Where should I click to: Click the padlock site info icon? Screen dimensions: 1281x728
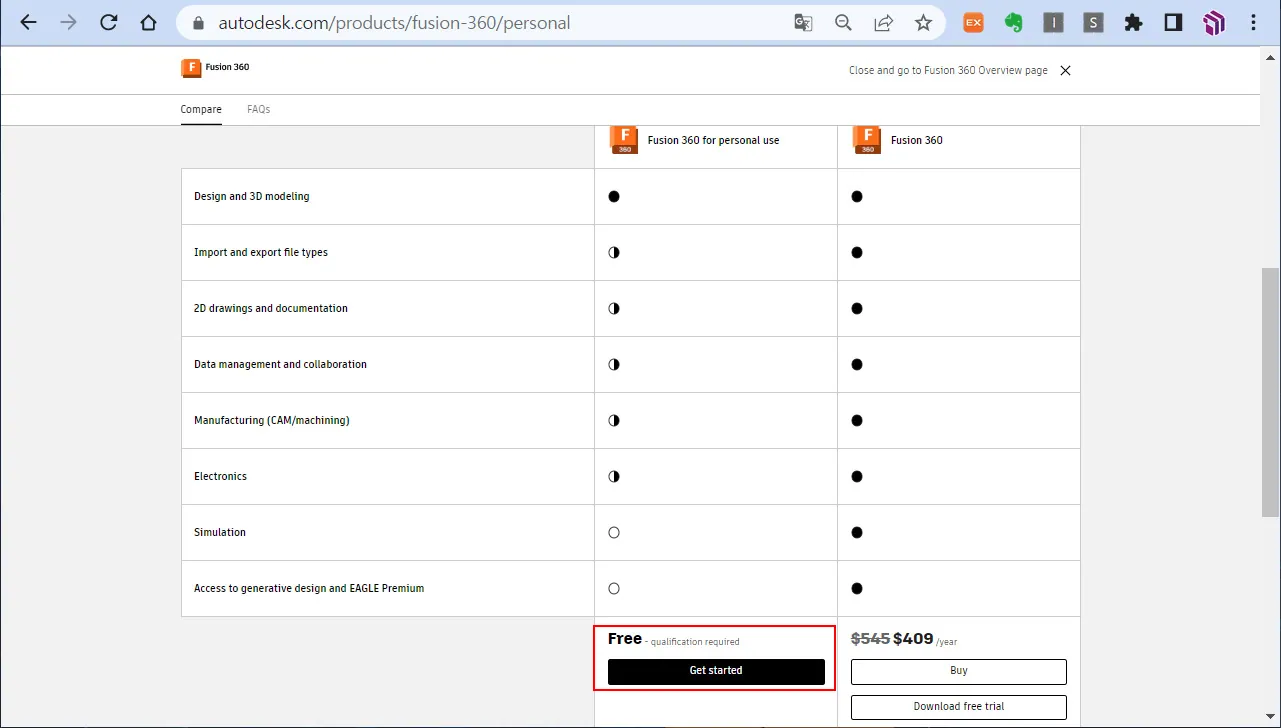click(197, 22)
